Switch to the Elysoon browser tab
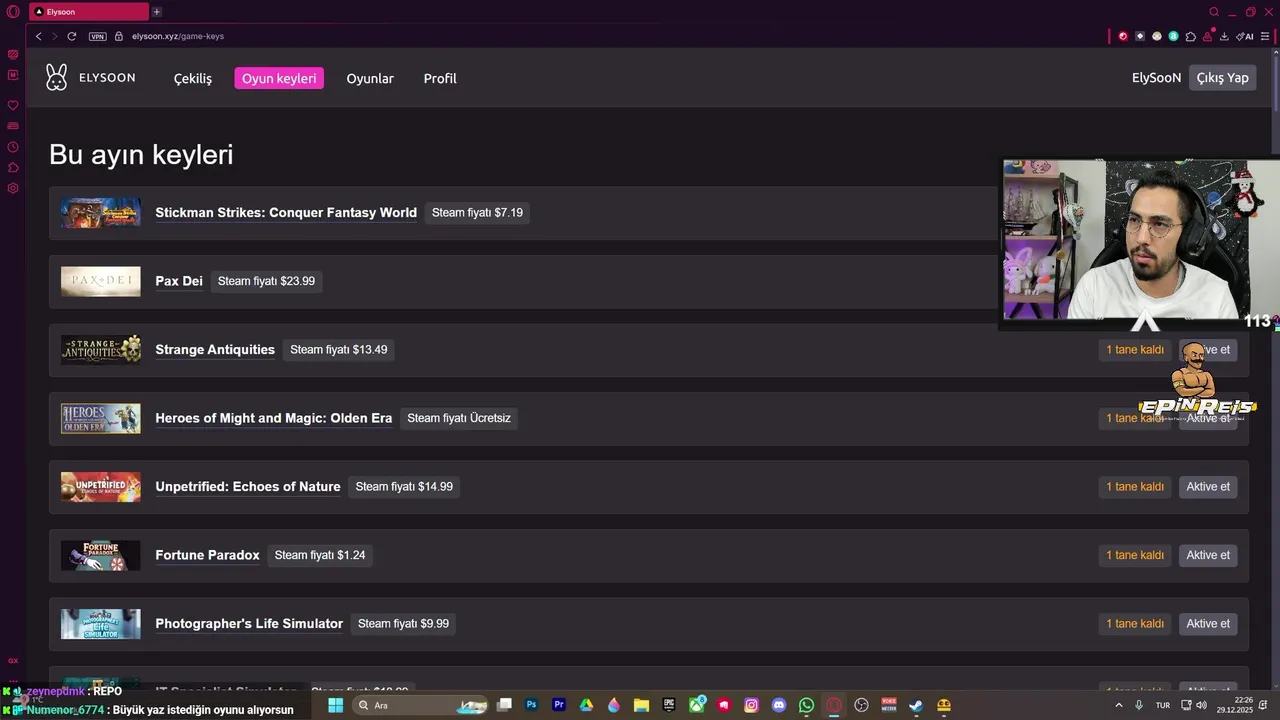Viewport: 1280px width, 720px height. tap(88, 12)
